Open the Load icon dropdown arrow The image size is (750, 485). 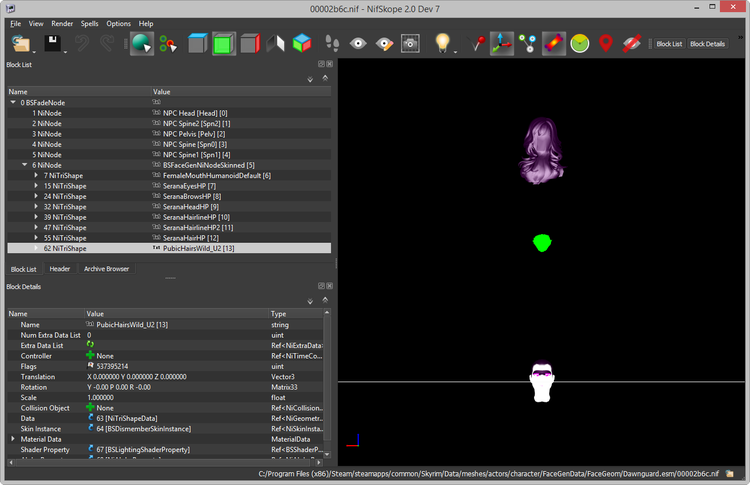(x=34, y=52)
